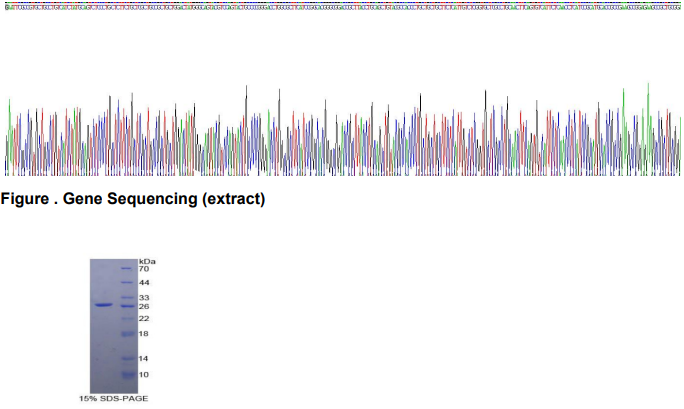Click the nucleotide sequence text line
This screenshot has width=684, height=409.
342,7
